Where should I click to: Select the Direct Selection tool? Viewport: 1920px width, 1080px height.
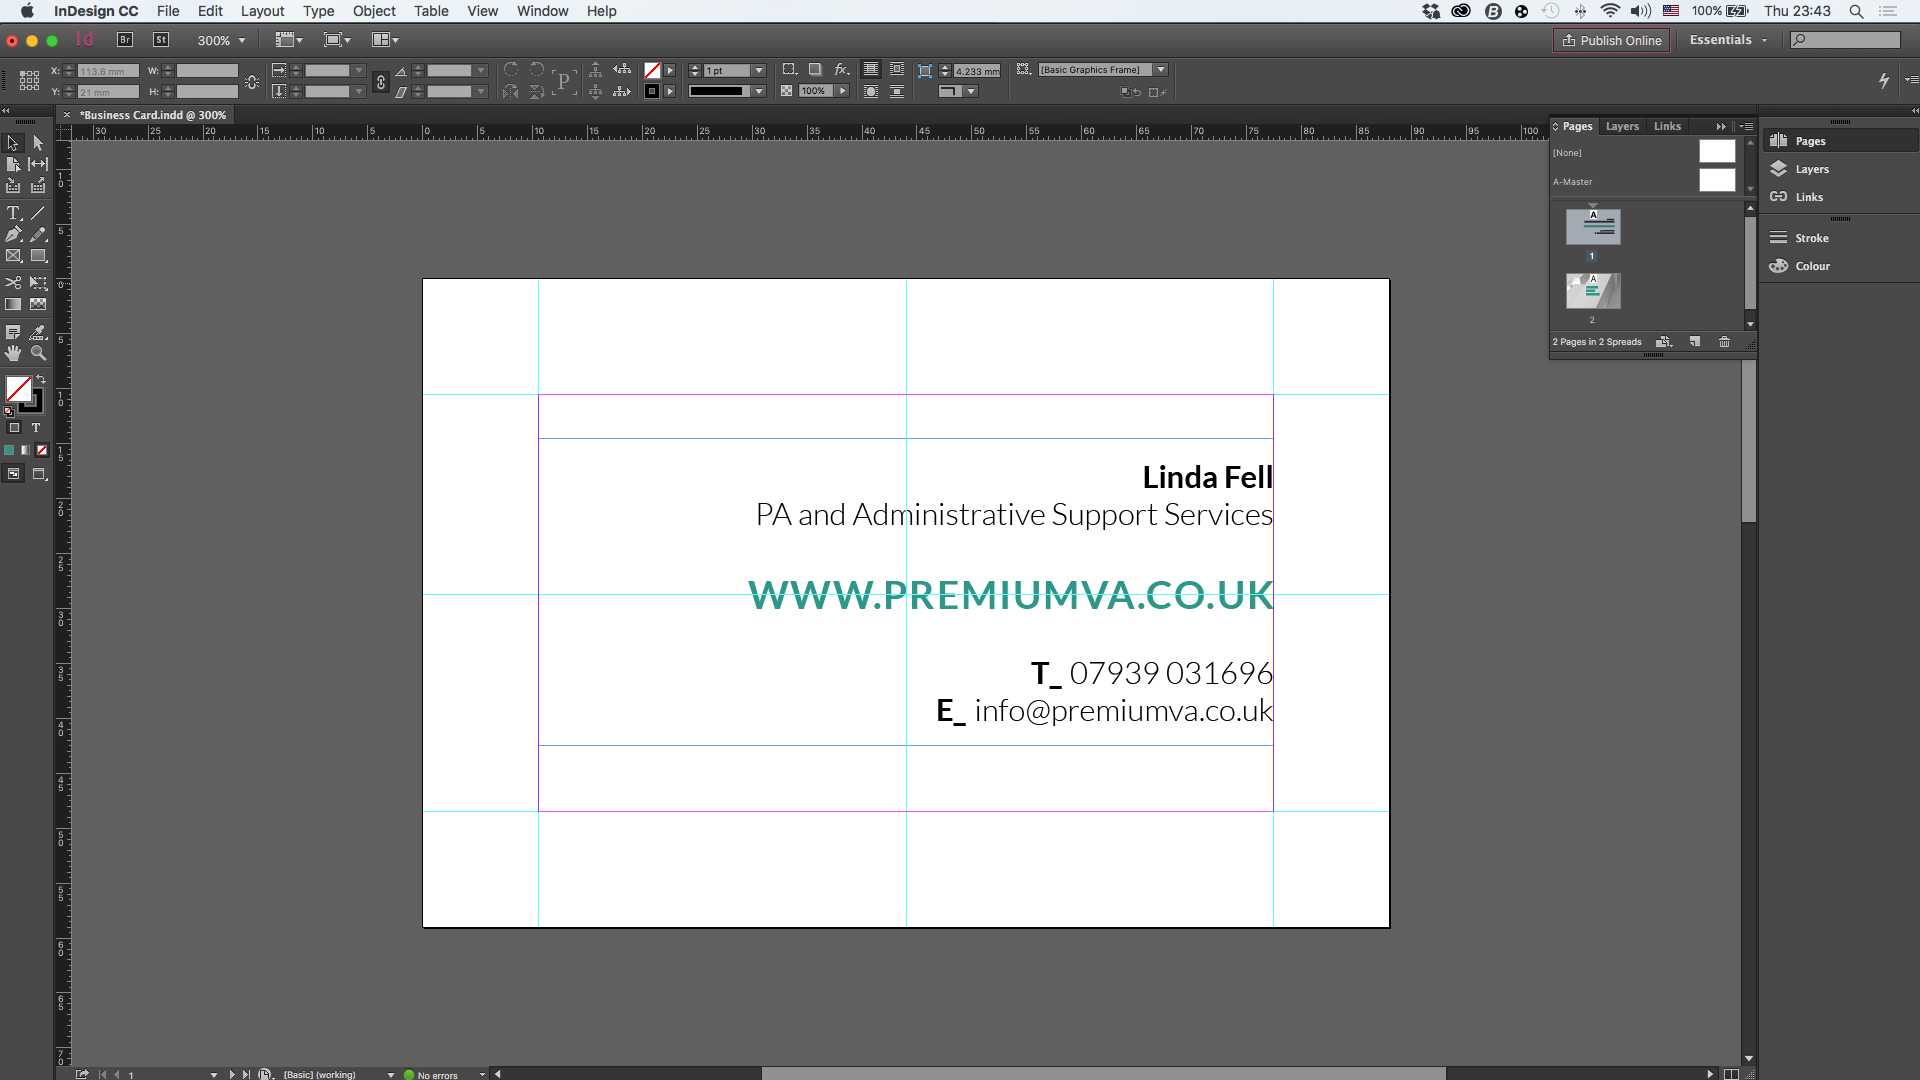[38, 143]
